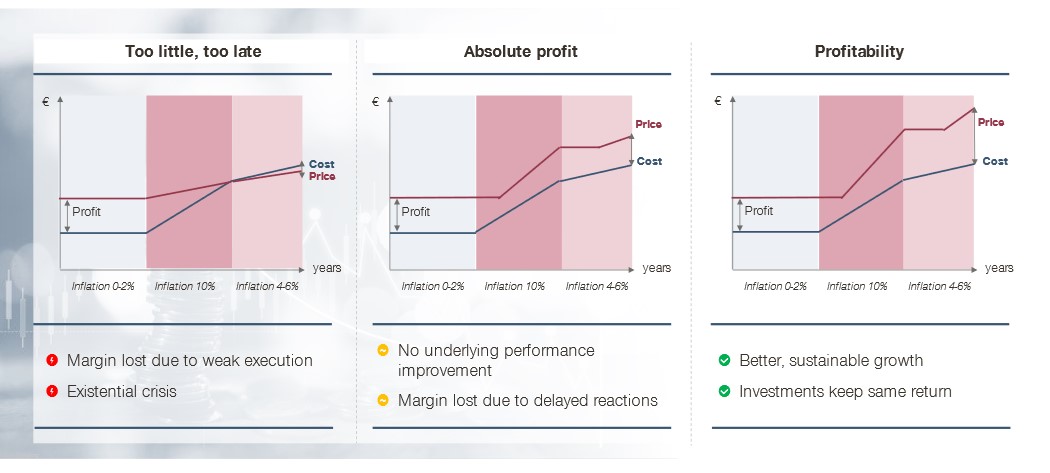The height and width of the screenshot is (473, 1050).
Task: Click the 'Better, sustainable growth' text
Action: (831, 360)
